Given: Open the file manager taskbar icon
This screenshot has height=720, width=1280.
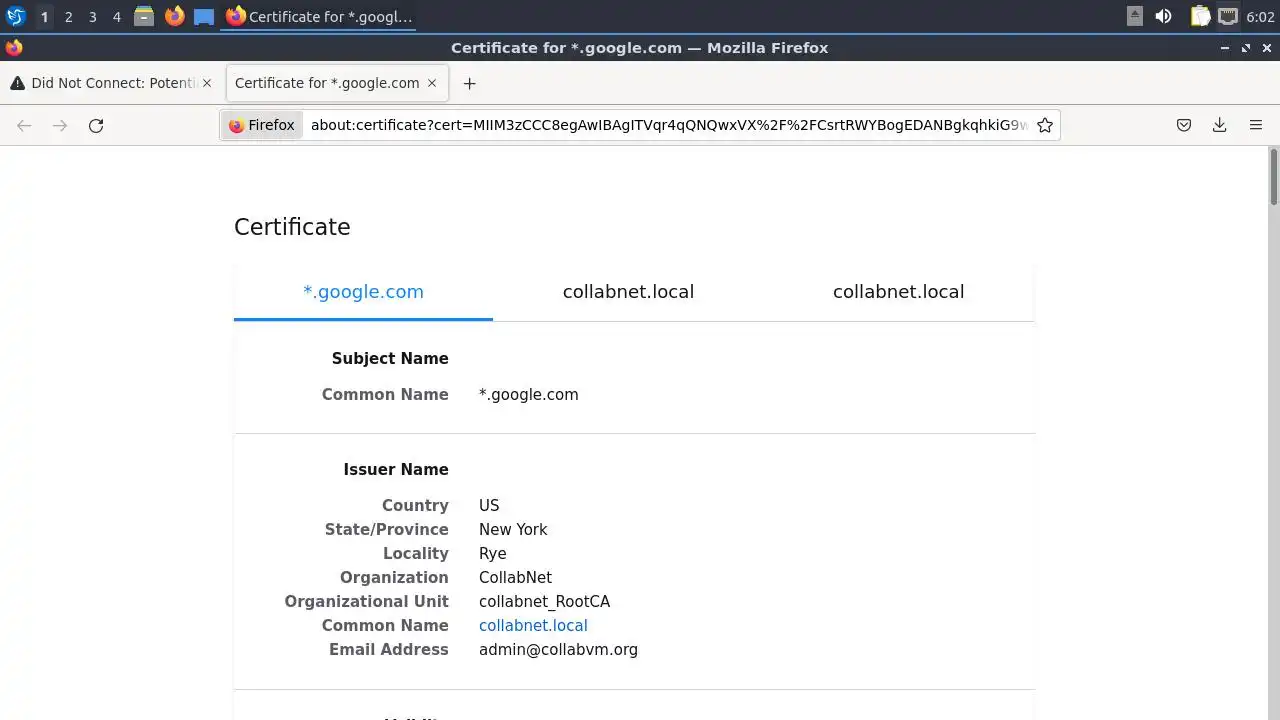Looking at the screenshot, I should click(x=144, y=16).
